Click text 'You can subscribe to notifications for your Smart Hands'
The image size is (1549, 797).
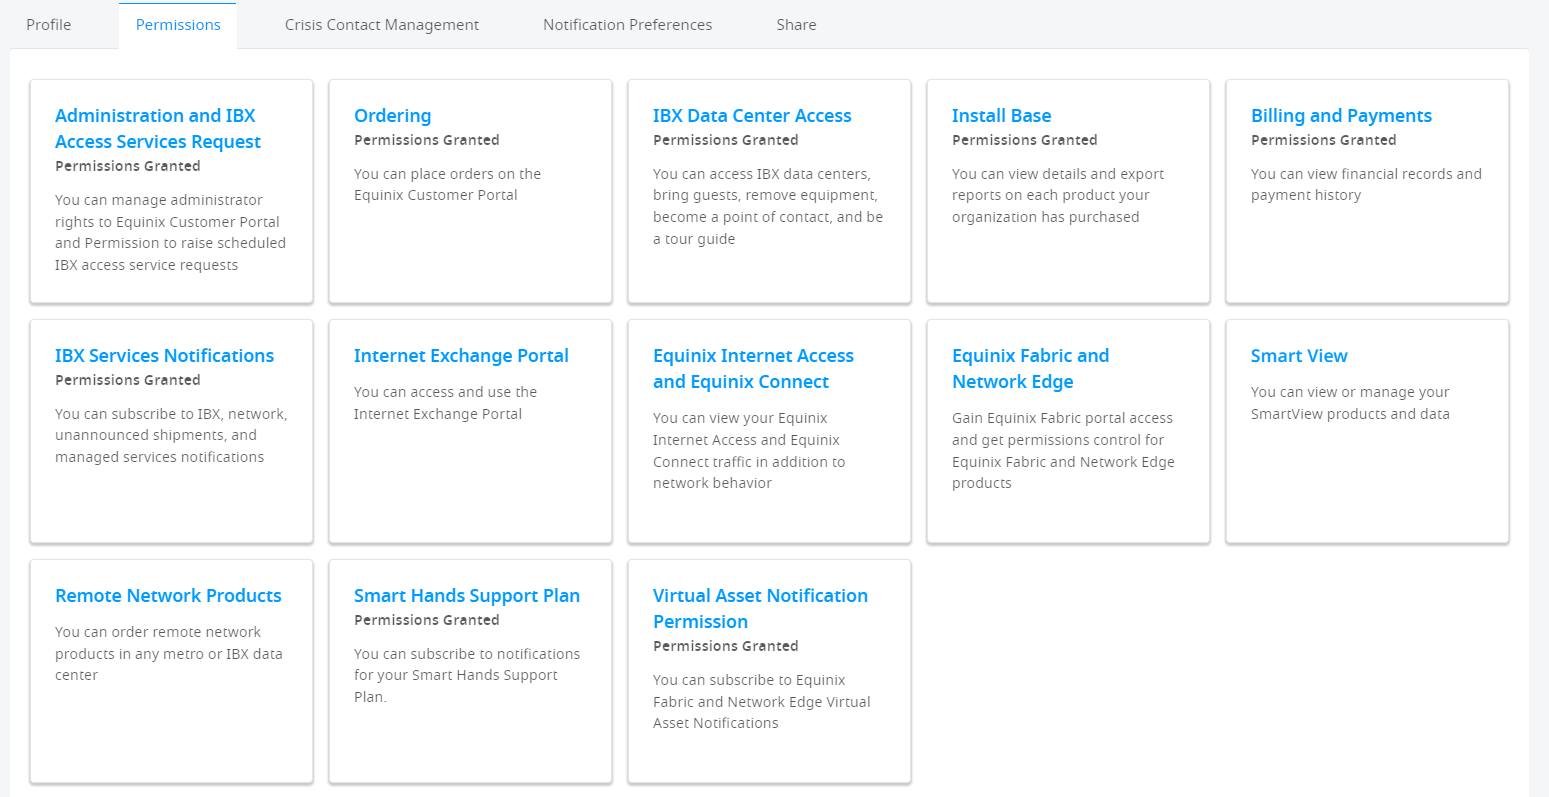[467, 675]
